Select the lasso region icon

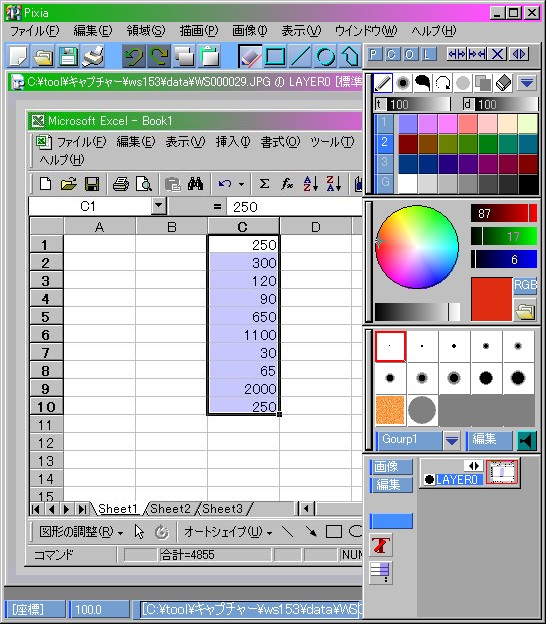point(443,83)
